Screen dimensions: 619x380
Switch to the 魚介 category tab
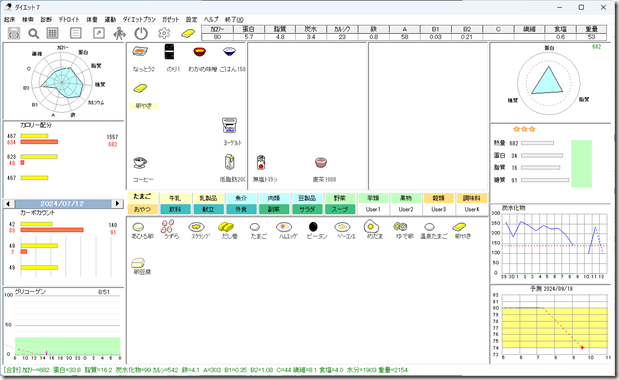[x=241, y=198]
